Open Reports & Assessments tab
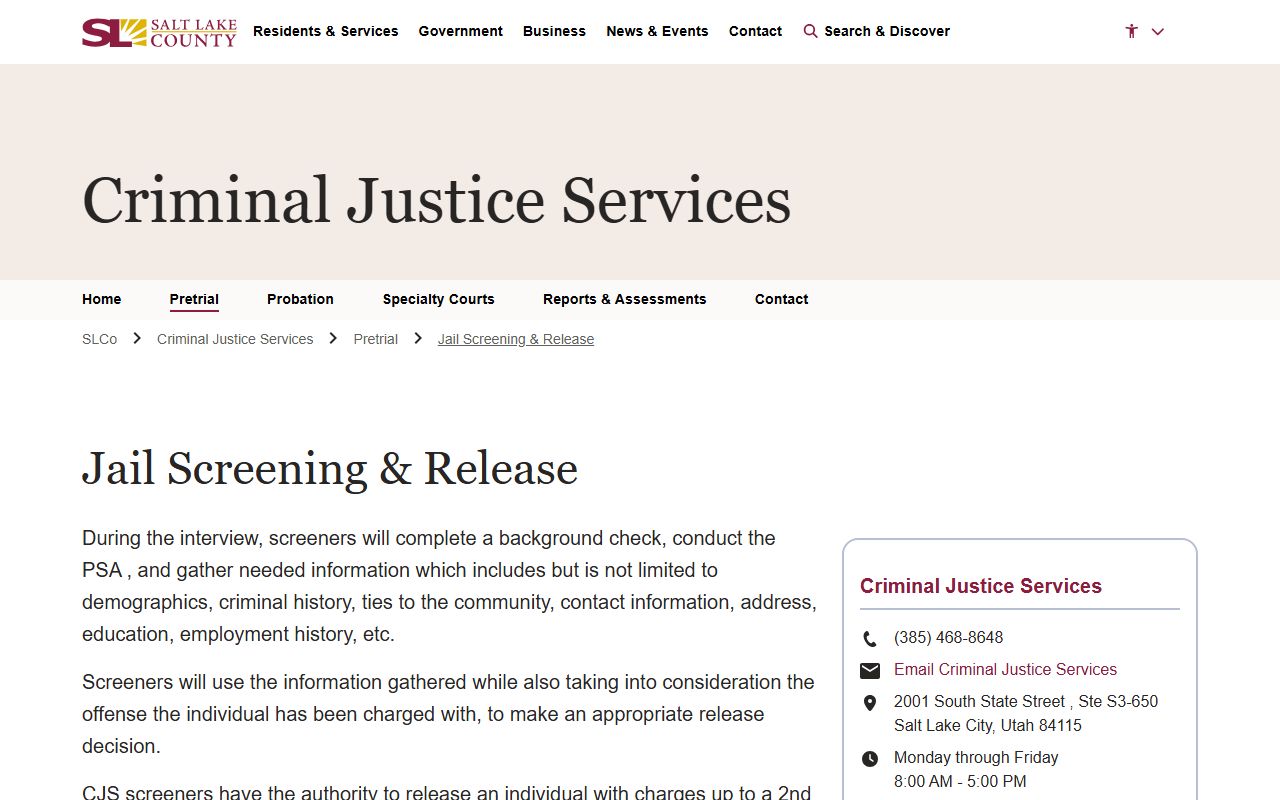Image resolution: width=1280 pixels, height=800 pixels. (625, 299)
